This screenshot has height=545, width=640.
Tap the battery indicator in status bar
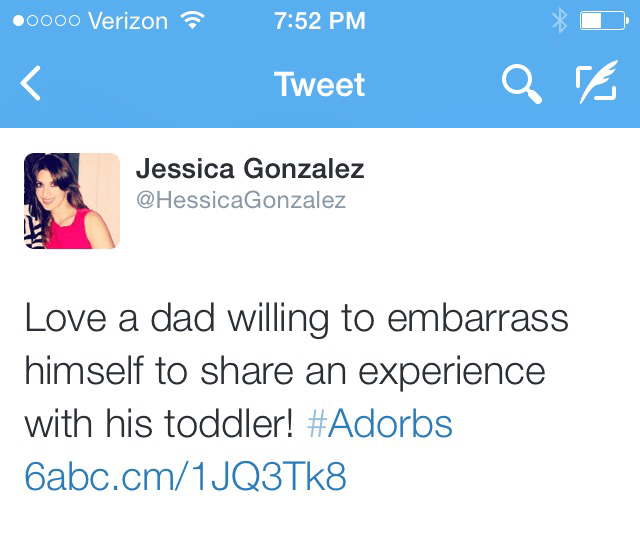tap(603, 22)
